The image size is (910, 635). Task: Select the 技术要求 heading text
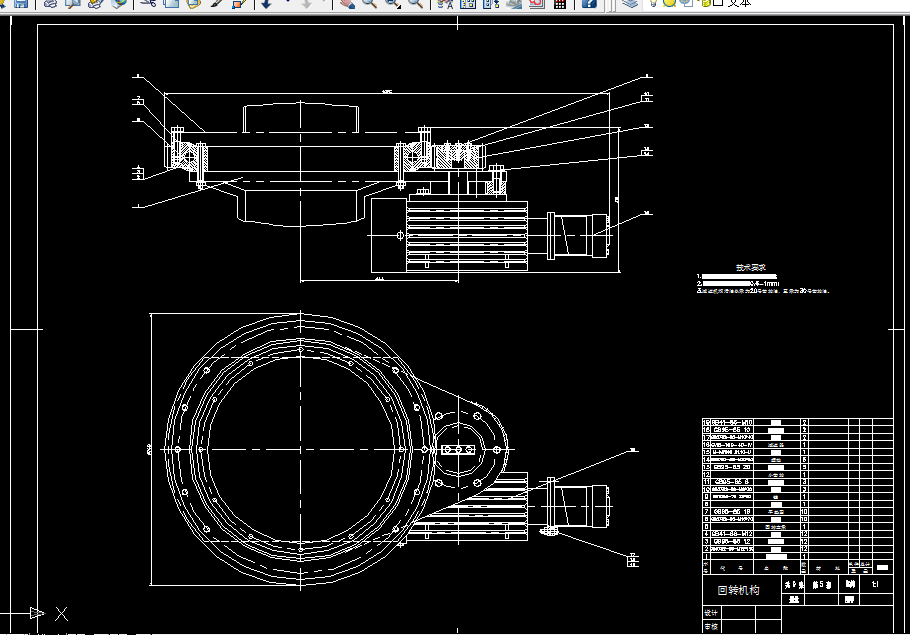tap(751, 268)
